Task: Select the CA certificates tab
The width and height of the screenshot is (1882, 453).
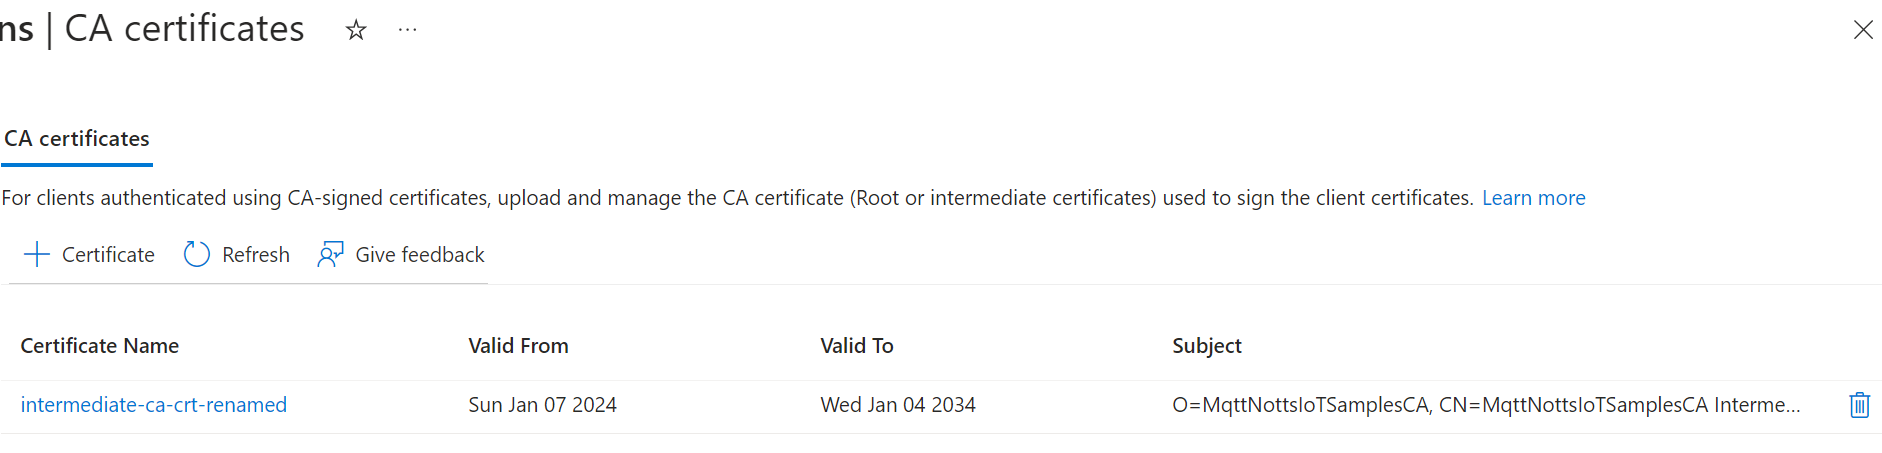Action: [x=77, y=139]
